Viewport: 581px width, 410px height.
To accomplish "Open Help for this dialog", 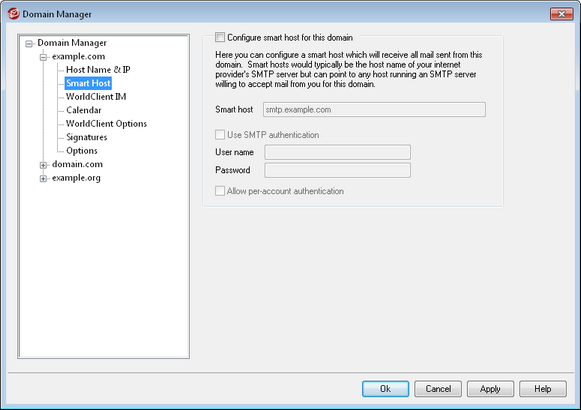I will click(x=543, y=389).
